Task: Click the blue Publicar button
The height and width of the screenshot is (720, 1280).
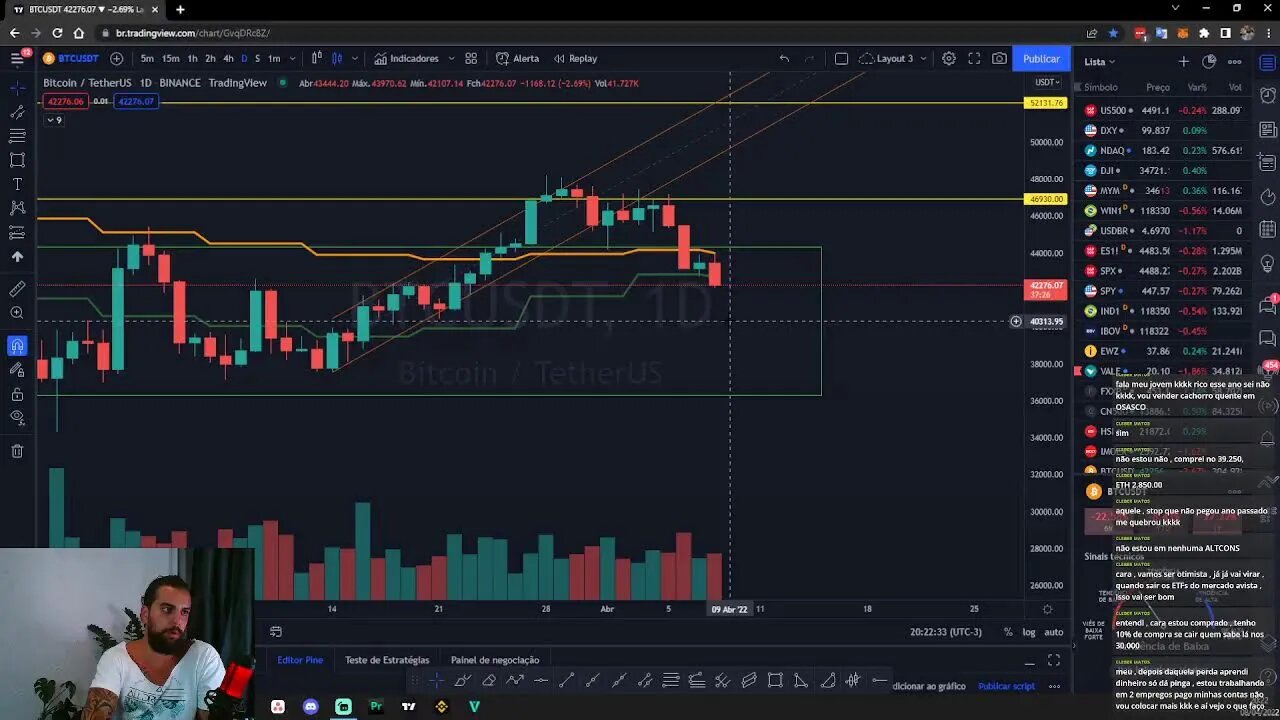Action: click(1041, 58)
